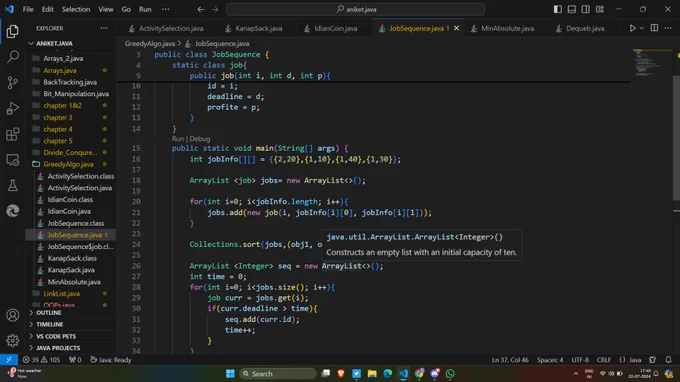Viewport: 680px width, 382px height.
Task: Open the Search view in activity bar
Action: 13,56
